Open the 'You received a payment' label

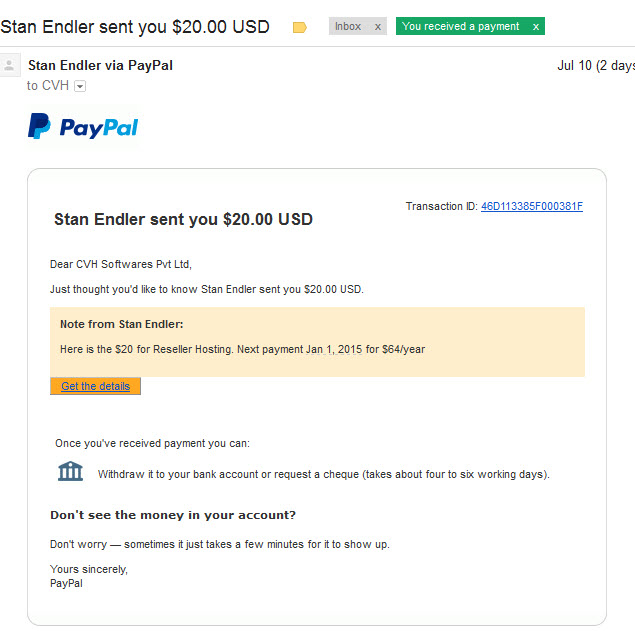click(x=460, y=26)
